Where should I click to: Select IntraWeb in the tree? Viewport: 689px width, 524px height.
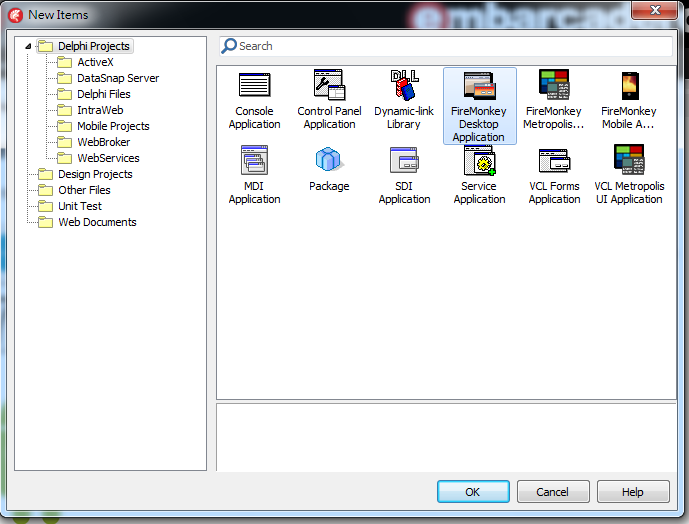[100, 110]
